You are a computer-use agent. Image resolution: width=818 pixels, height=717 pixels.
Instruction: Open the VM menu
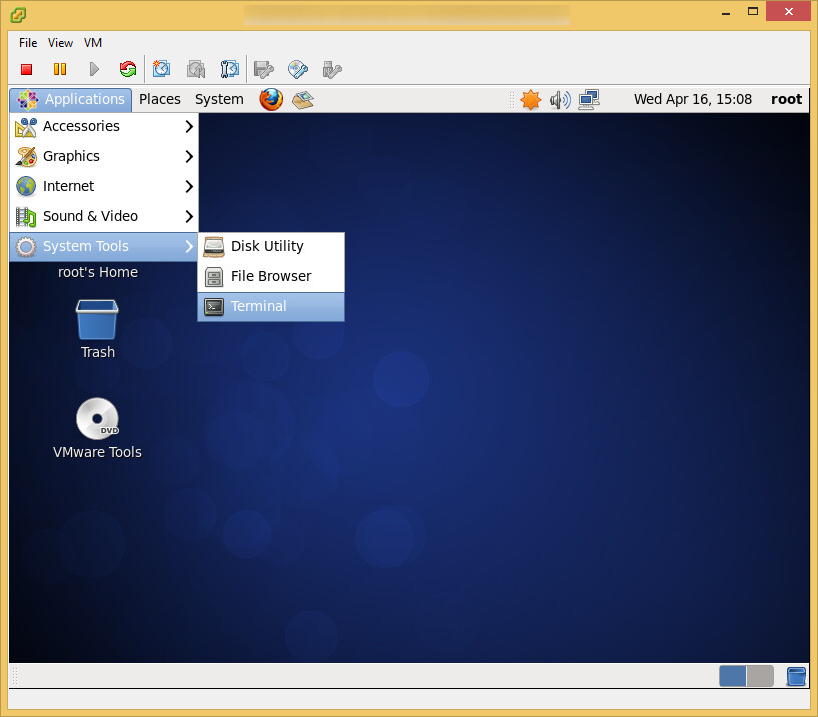pyautogui.click(x=92, y=43)
